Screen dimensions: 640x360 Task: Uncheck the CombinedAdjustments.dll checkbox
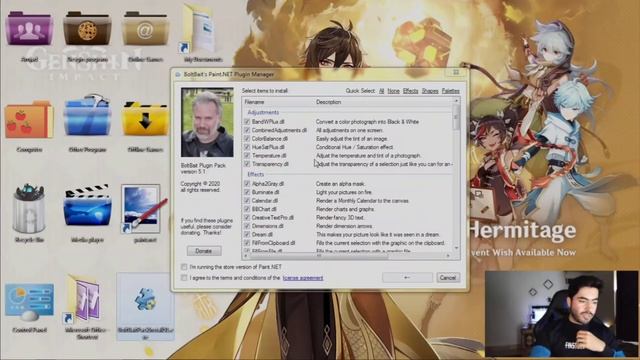coord(247,130)
